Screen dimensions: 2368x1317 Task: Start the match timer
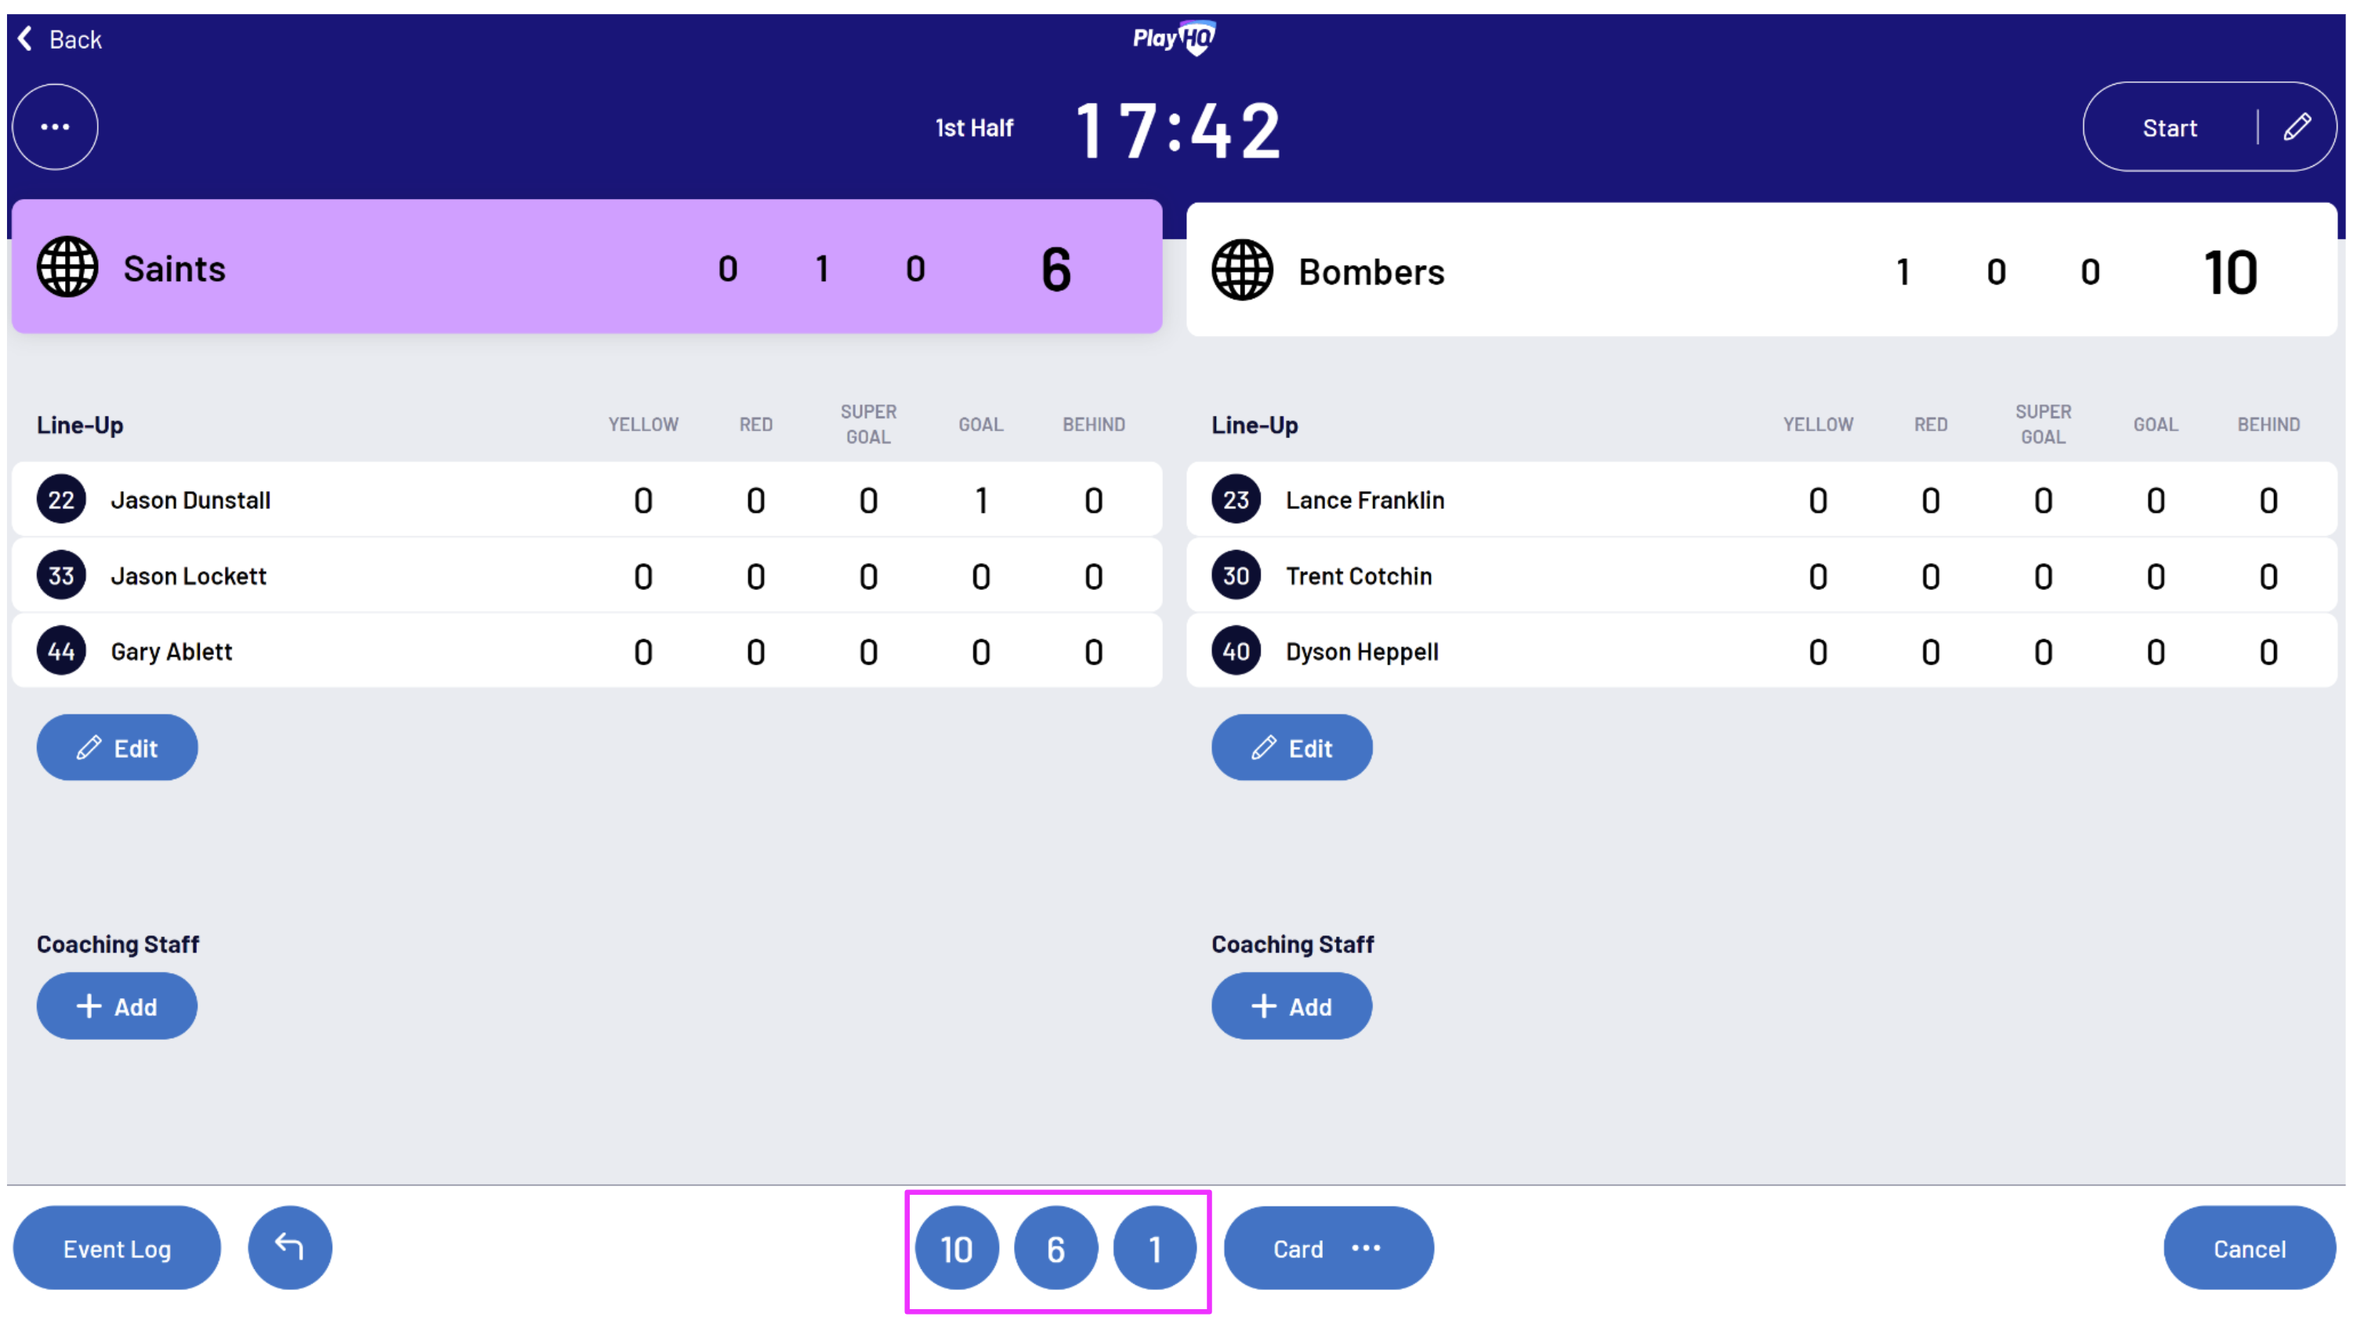(x=2169, y=127)
